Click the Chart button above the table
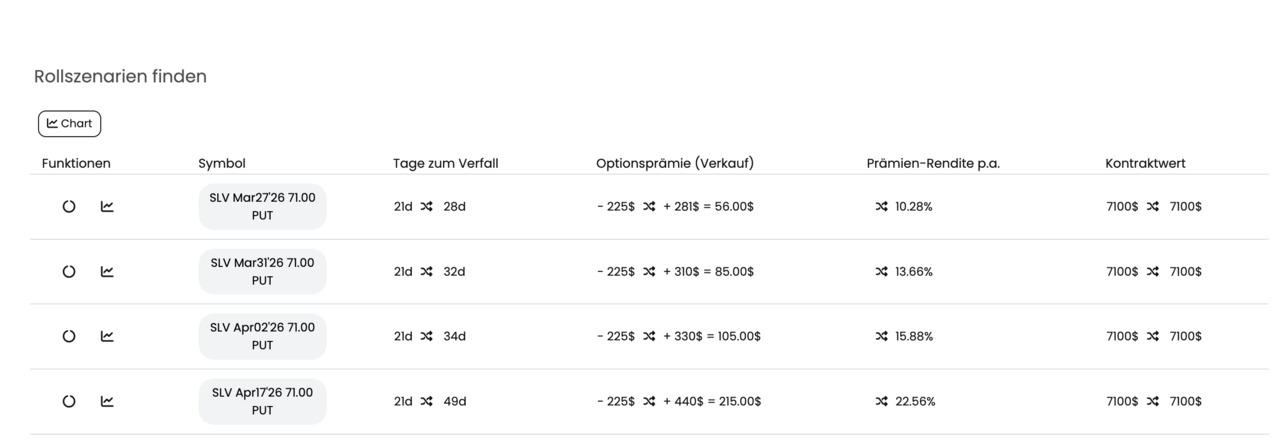The height and width of the screenshot is (446, 1280). [x=69, y=124]
